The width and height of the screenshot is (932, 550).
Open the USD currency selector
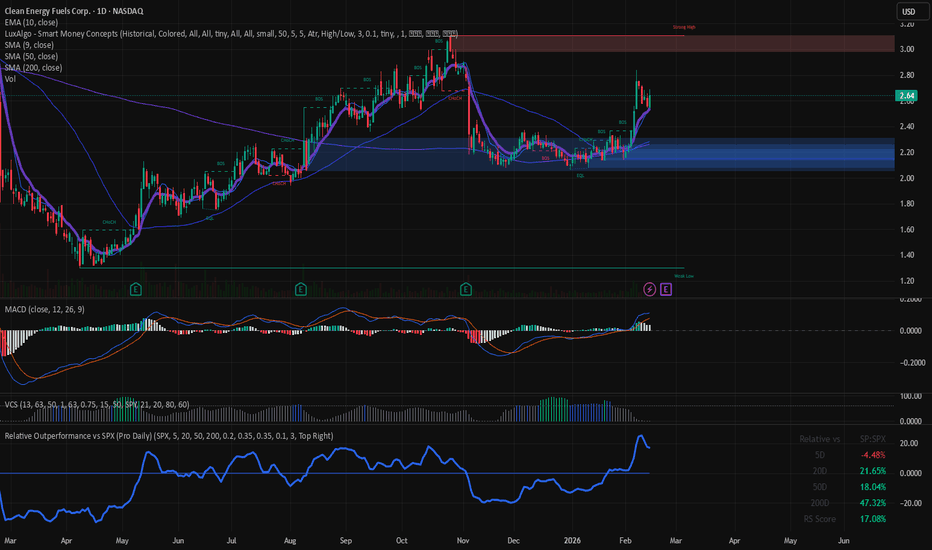[912, 11]
